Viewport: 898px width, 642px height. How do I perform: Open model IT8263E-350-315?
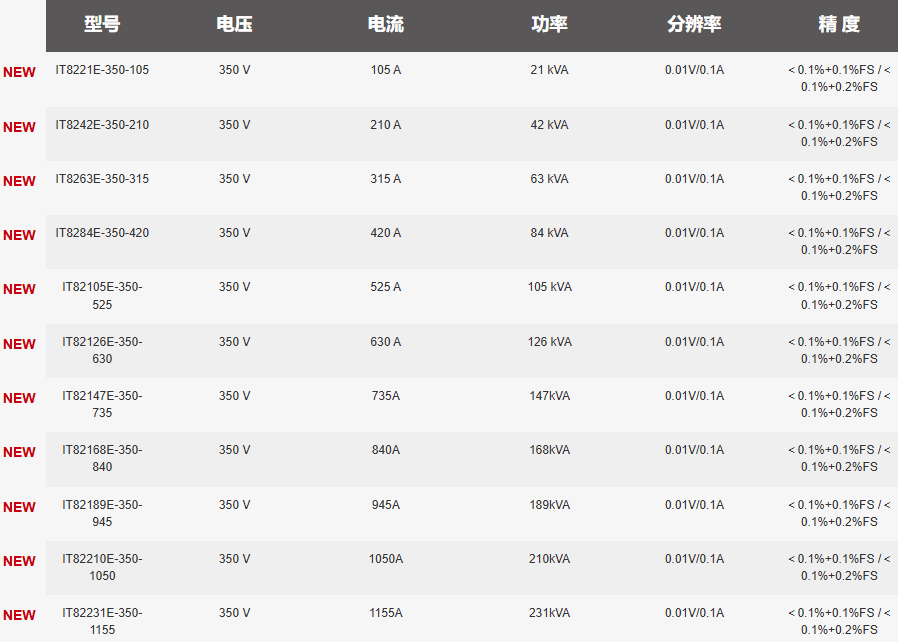(x=102, y=179)
